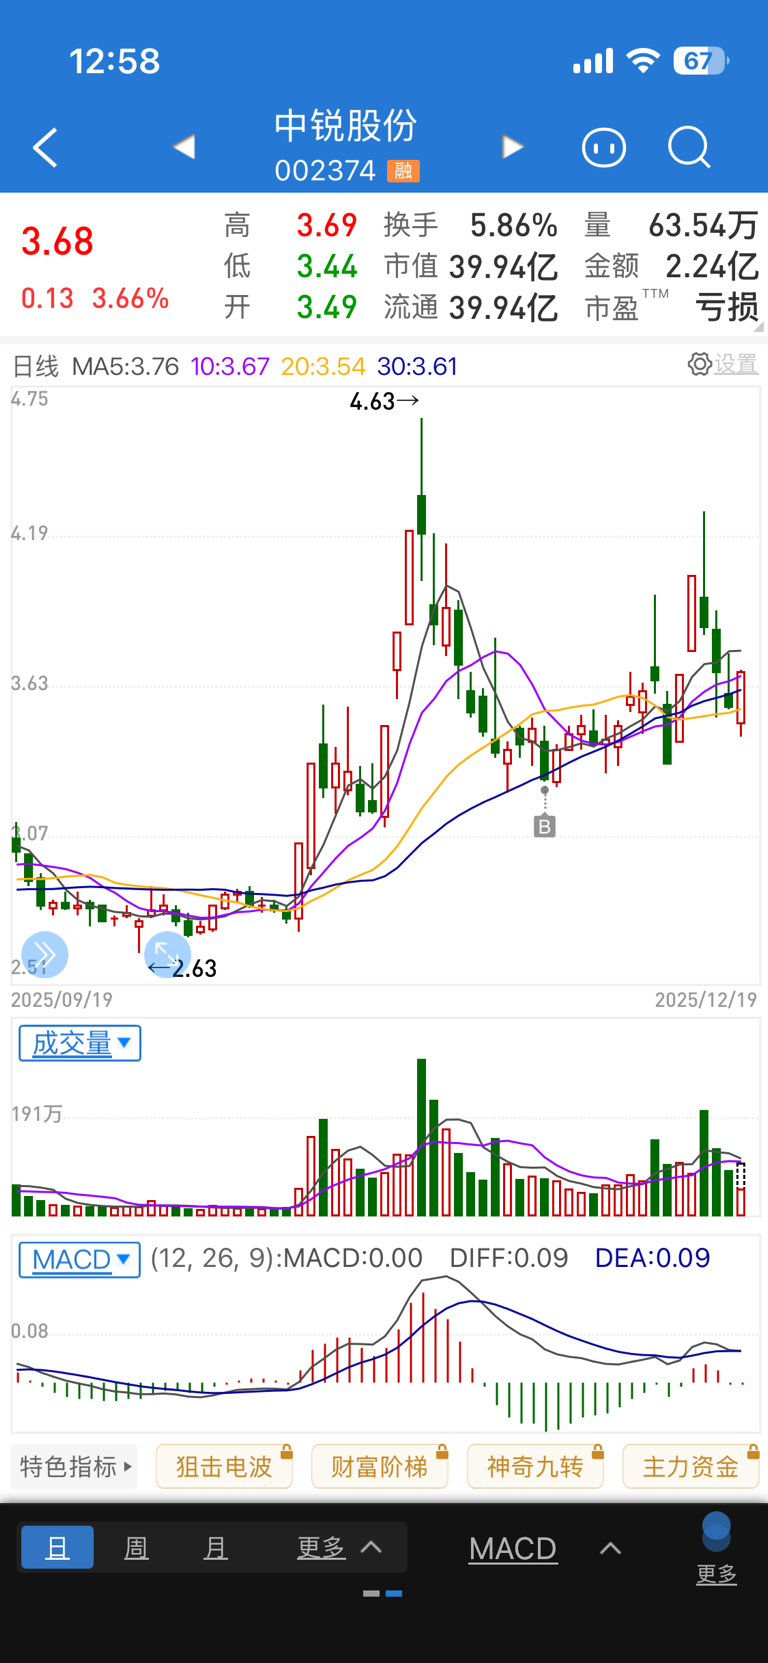Tap the battery indicator in status bar
The image size is (768, 1663).
[x=701, y=61]
